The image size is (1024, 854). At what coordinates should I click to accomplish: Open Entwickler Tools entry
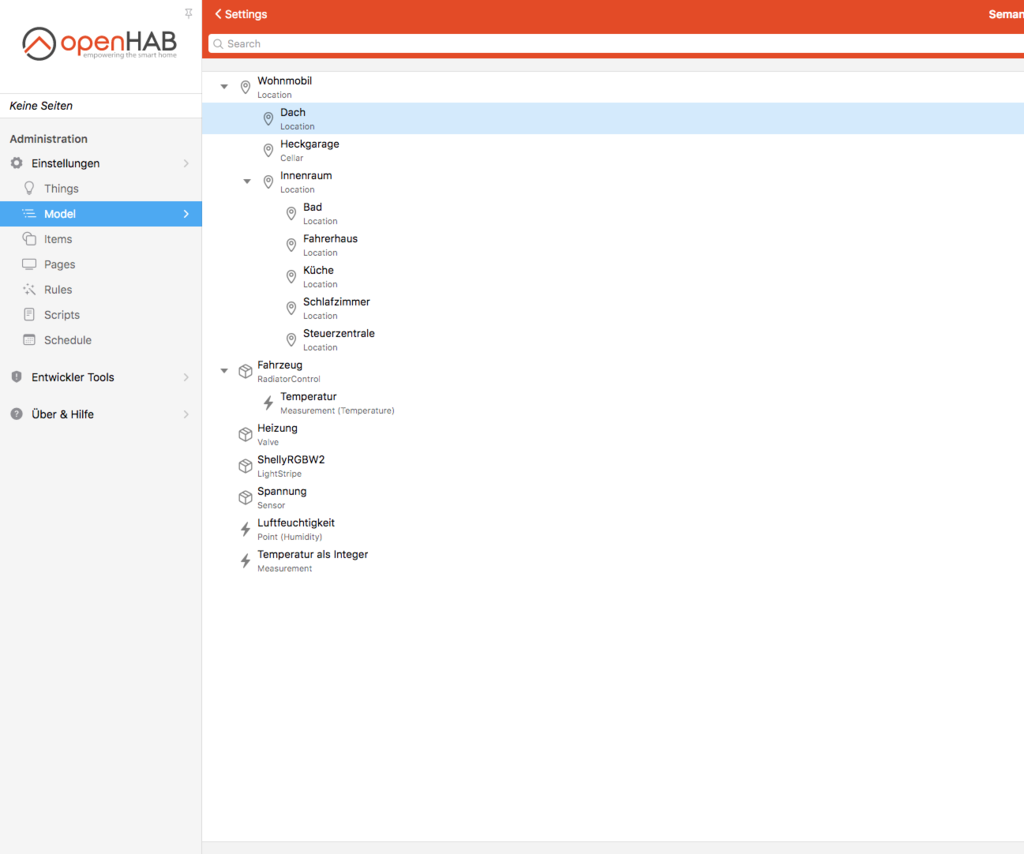pyautogui.click(x=101, y=377)
